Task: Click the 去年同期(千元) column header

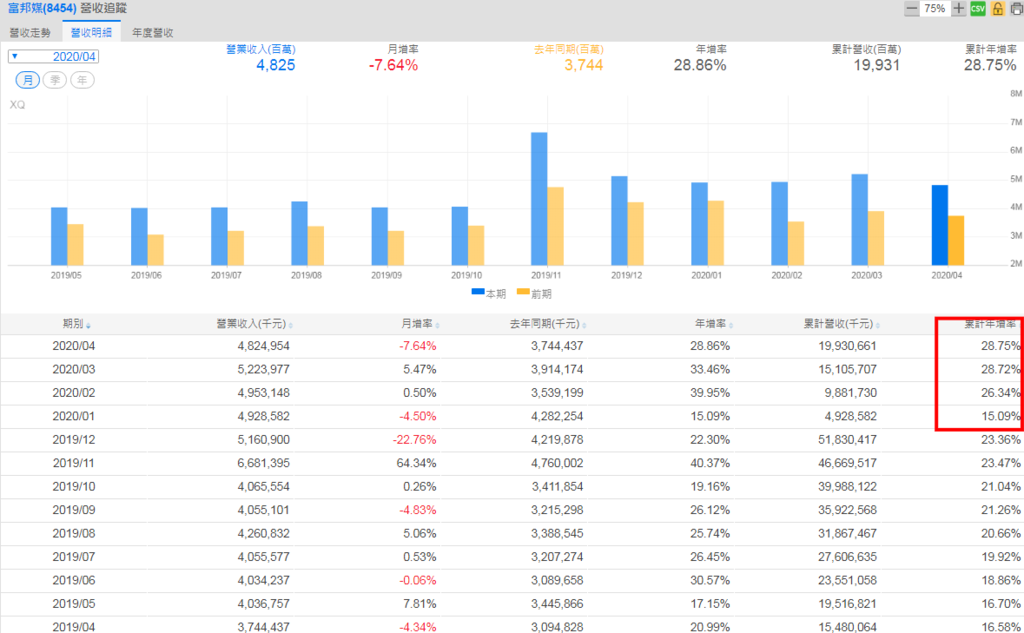Action: [545, 324]
